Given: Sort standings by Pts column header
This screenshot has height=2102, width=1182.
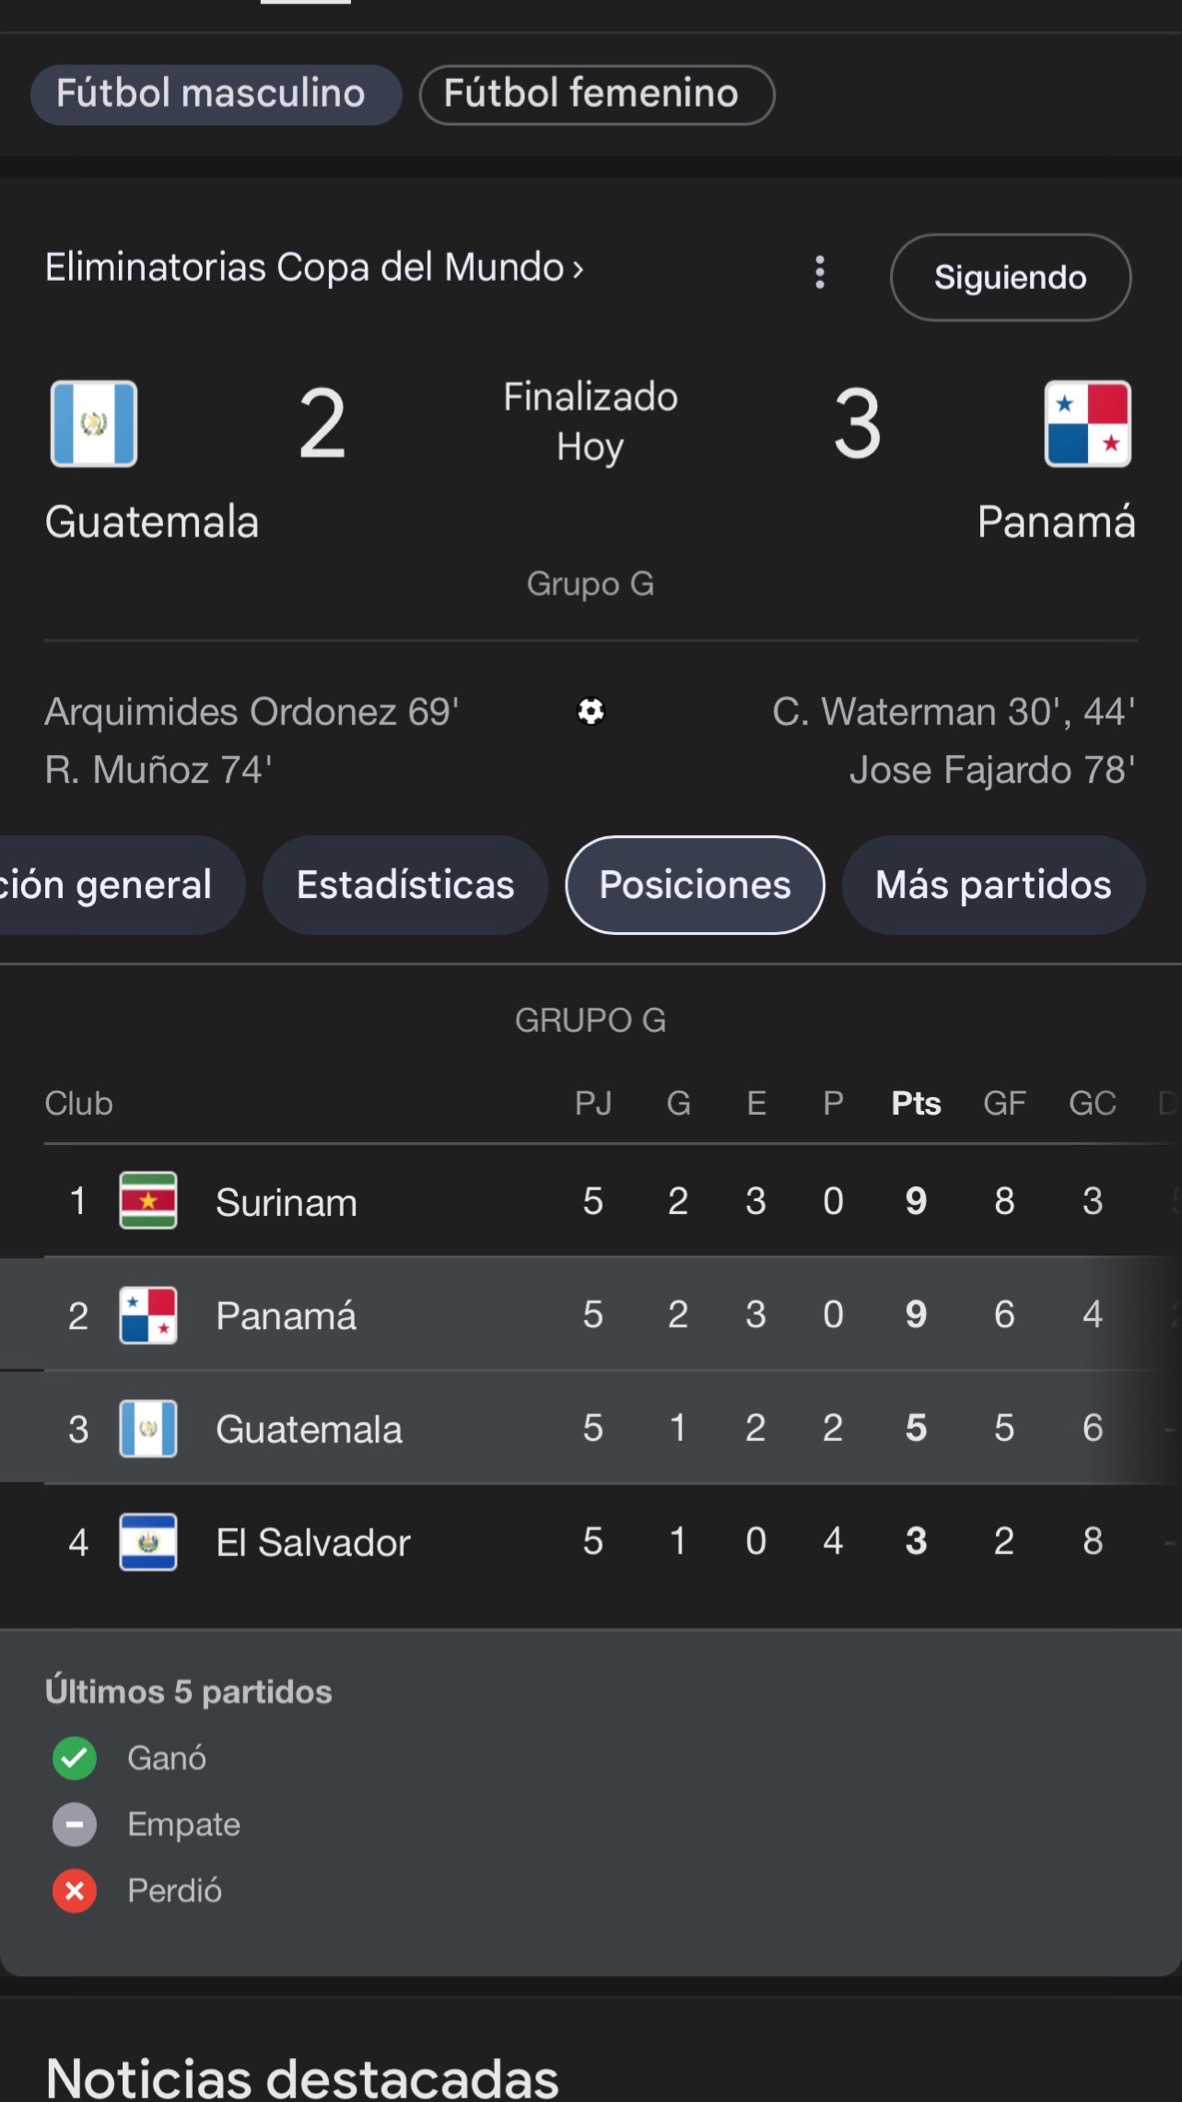Looking at the screenshot, I should (x=916, y=1103).
